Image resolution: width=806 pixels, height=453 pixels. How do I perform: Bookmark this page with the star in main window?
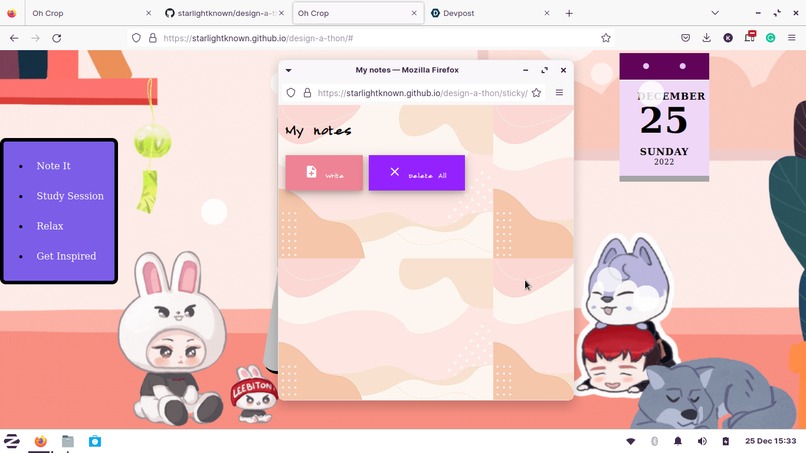606,38
